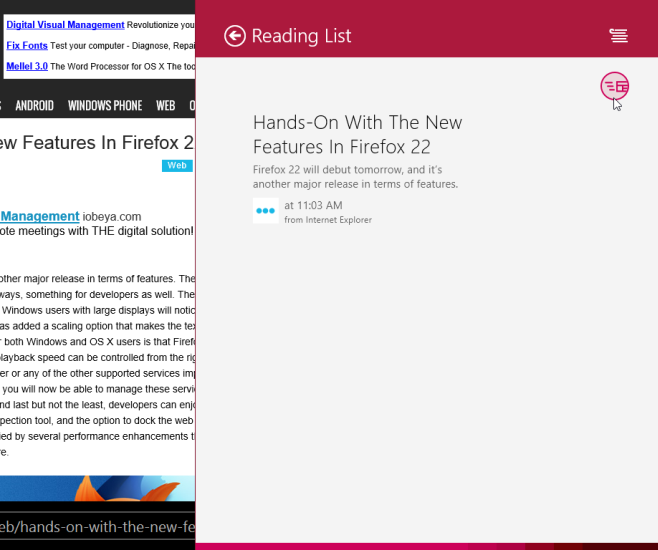Click the Reading List title text
This screenshot has height=550, width=658.
tap(301, 36)
